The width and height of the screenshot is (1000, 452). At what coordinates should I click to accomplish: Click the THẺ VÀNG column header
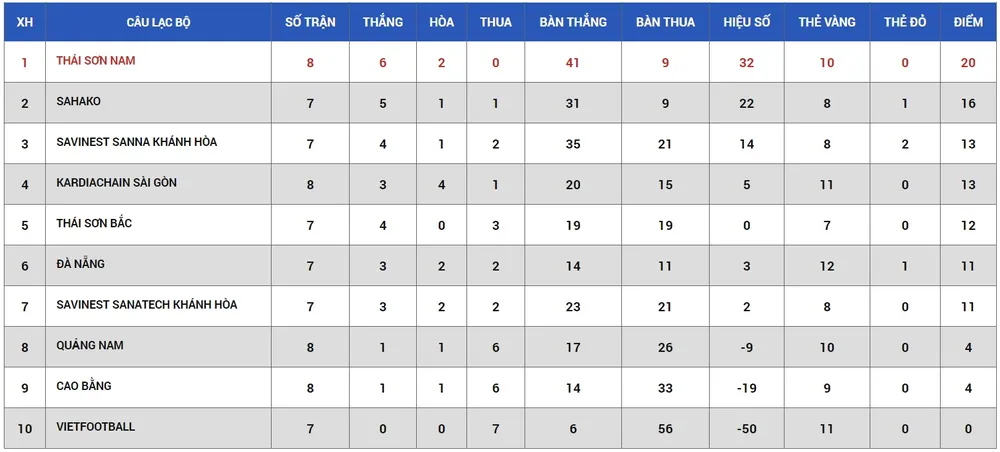[826, 22]
